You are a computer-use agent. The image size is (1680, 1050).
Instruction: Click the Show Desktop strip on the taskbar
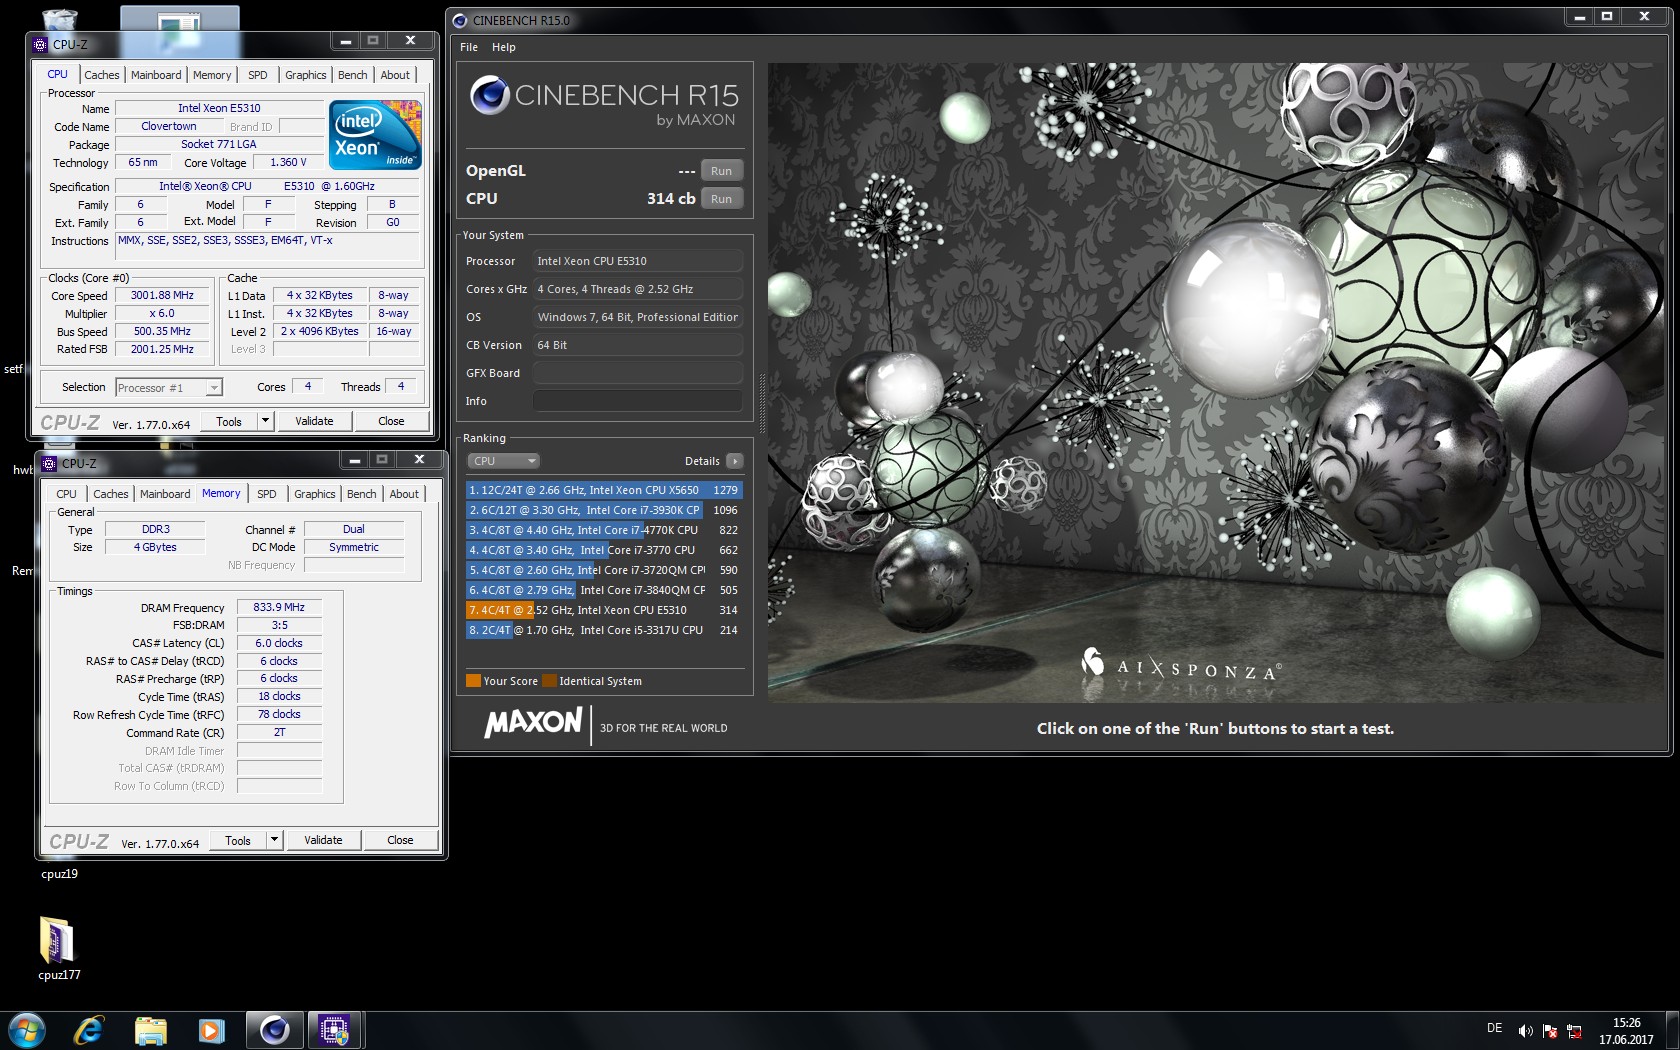tap(1672, 1030)
